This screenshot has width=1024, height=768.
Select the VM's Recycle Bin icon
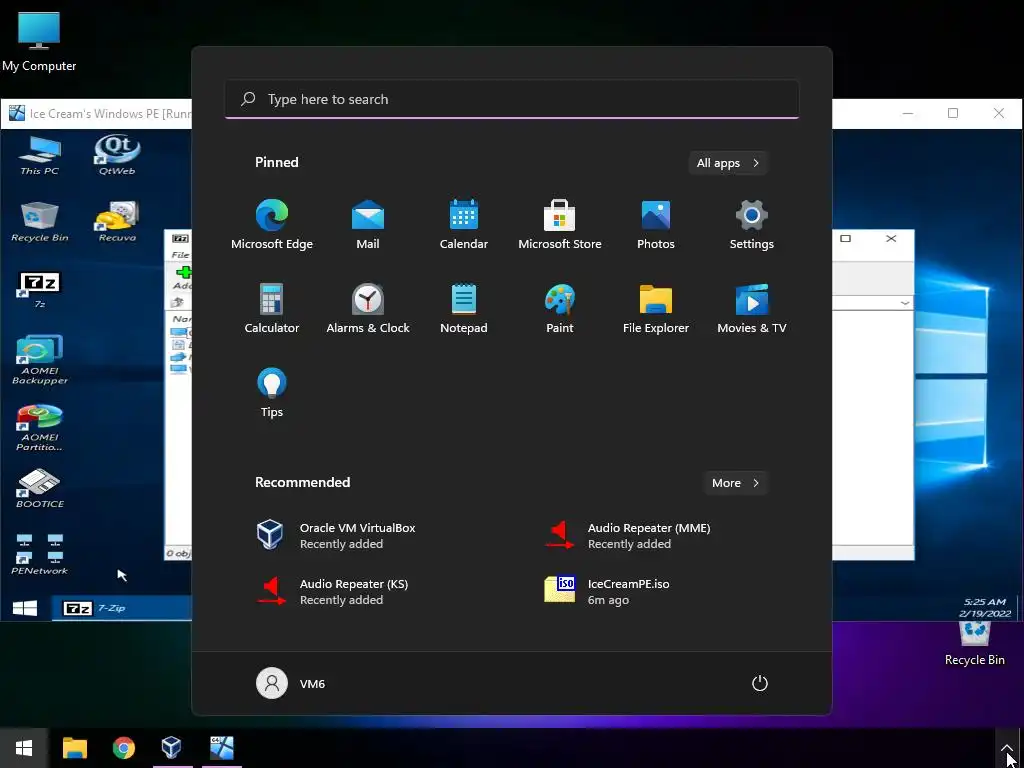point(40,222)
